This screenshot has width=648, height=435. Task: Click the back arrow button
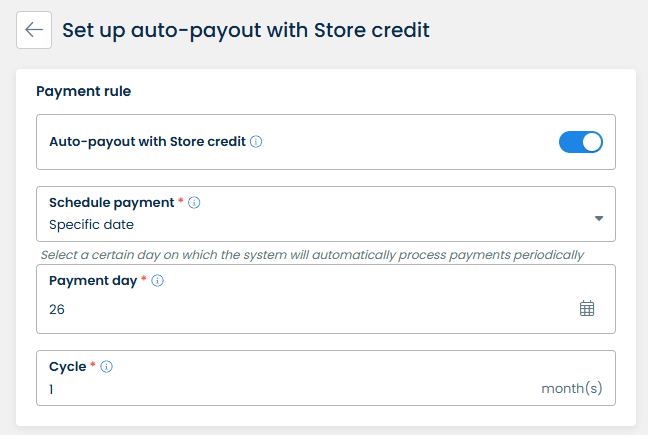(34, 30)
